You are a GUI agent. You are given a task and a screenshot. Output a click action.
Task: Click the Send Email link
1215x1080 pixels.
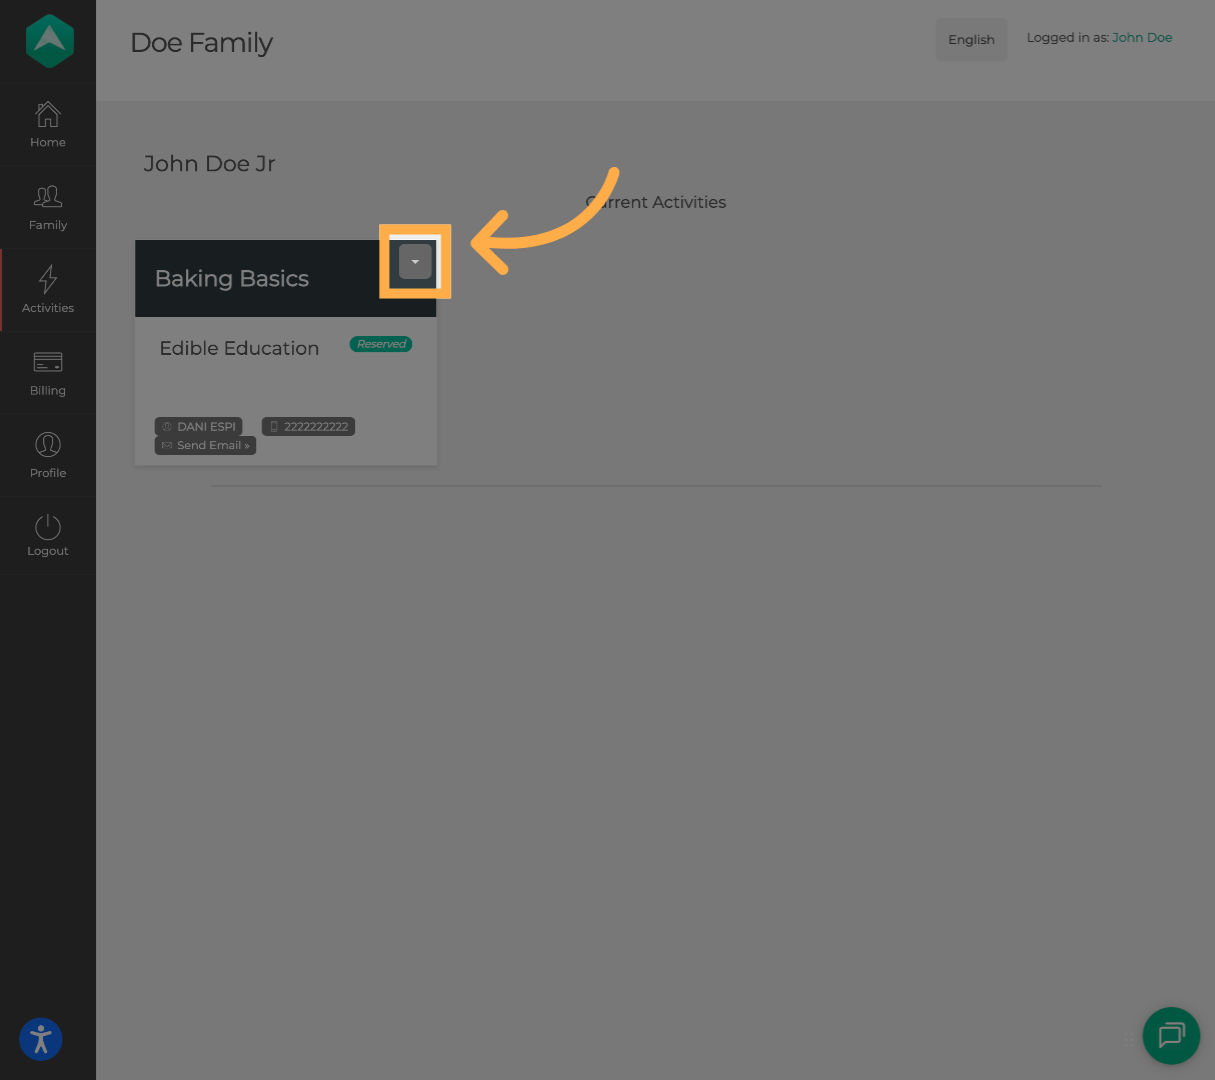pos(206,446)
